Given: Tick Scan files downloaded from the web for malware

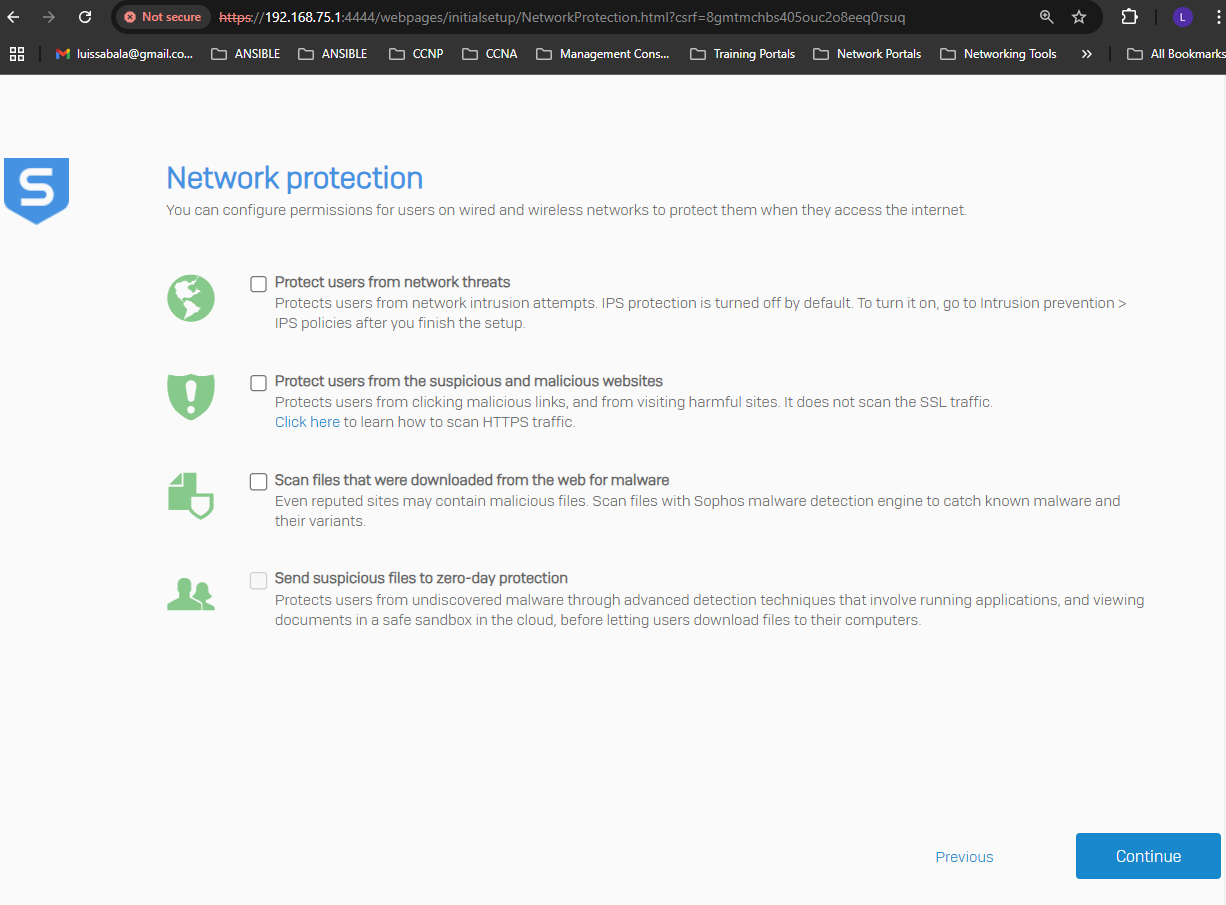Looking at the screenshot, I should (259, 482).
